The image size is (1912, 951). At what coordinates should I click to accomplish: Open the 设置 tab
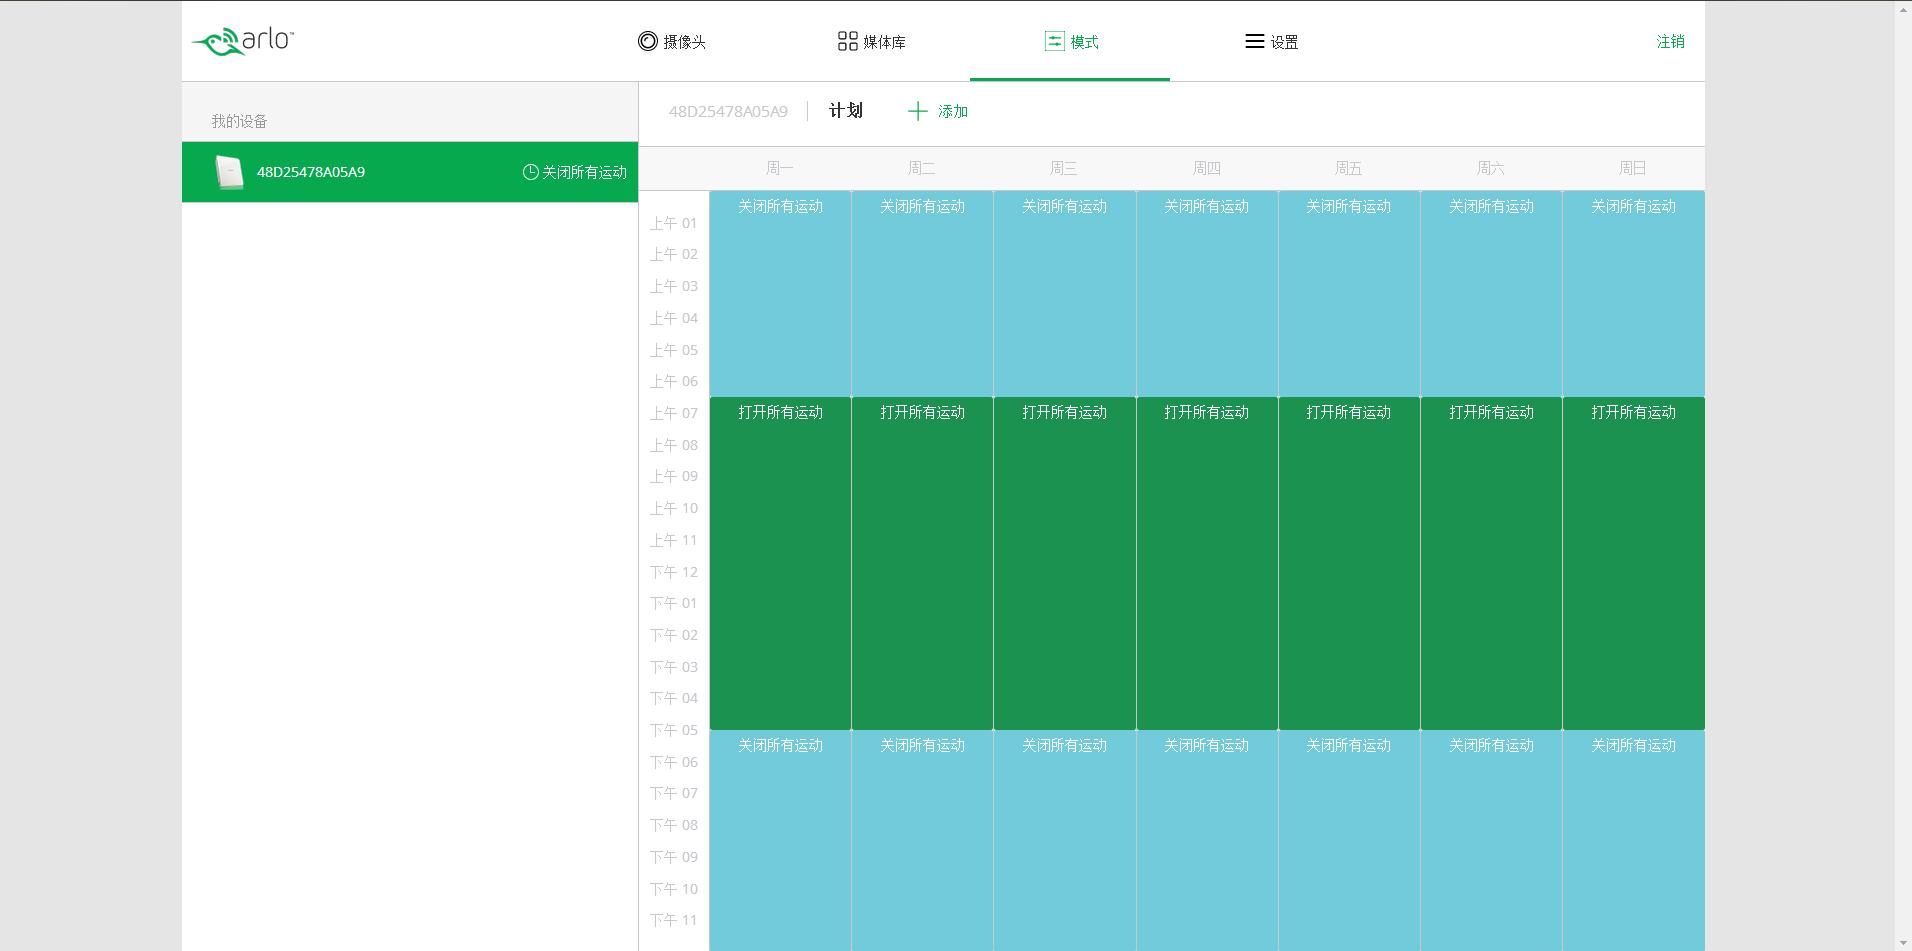pyautogui.click(x=1271, y=41)
